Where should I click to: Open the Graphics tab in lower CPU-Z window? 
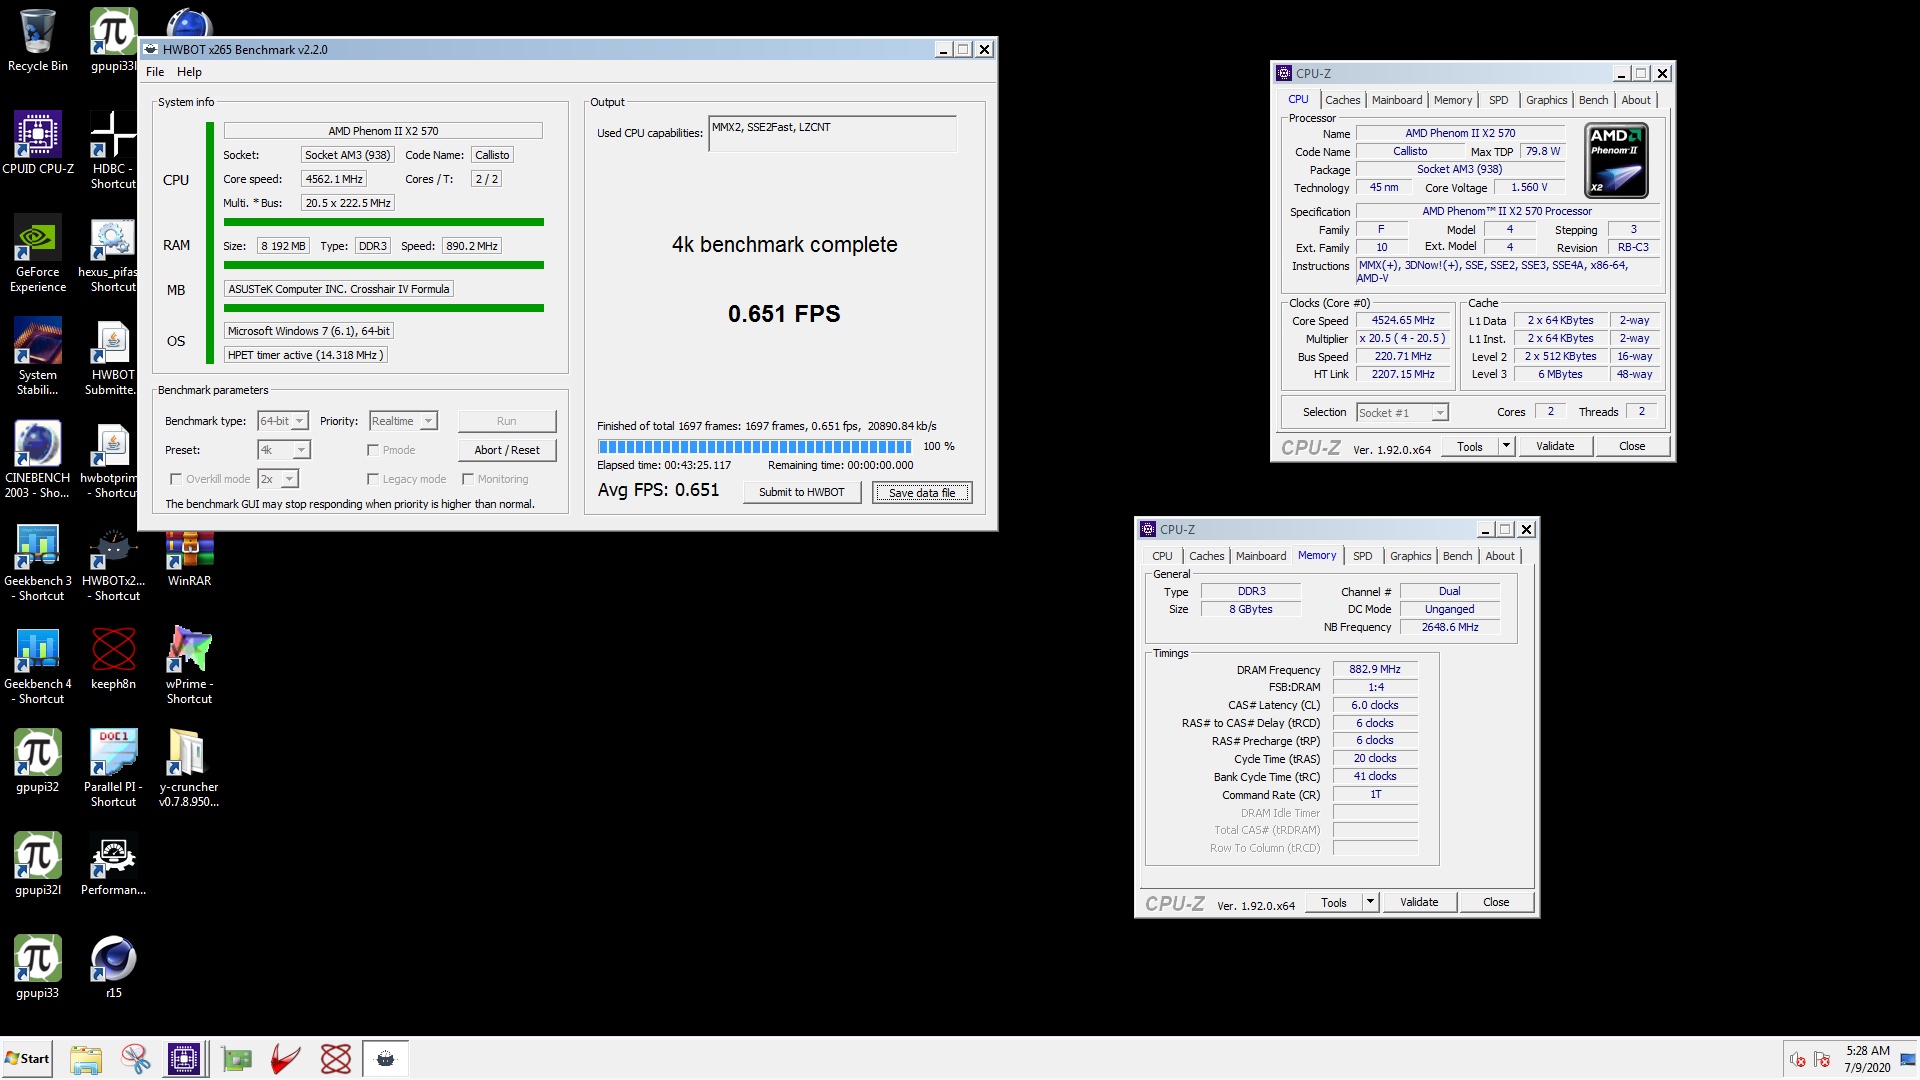tap(1410, 556)
